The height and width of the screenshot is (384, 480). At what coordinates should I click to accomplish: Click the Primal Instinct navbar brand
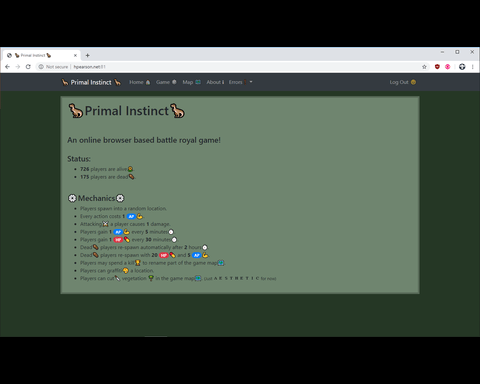tap(91, 82)
